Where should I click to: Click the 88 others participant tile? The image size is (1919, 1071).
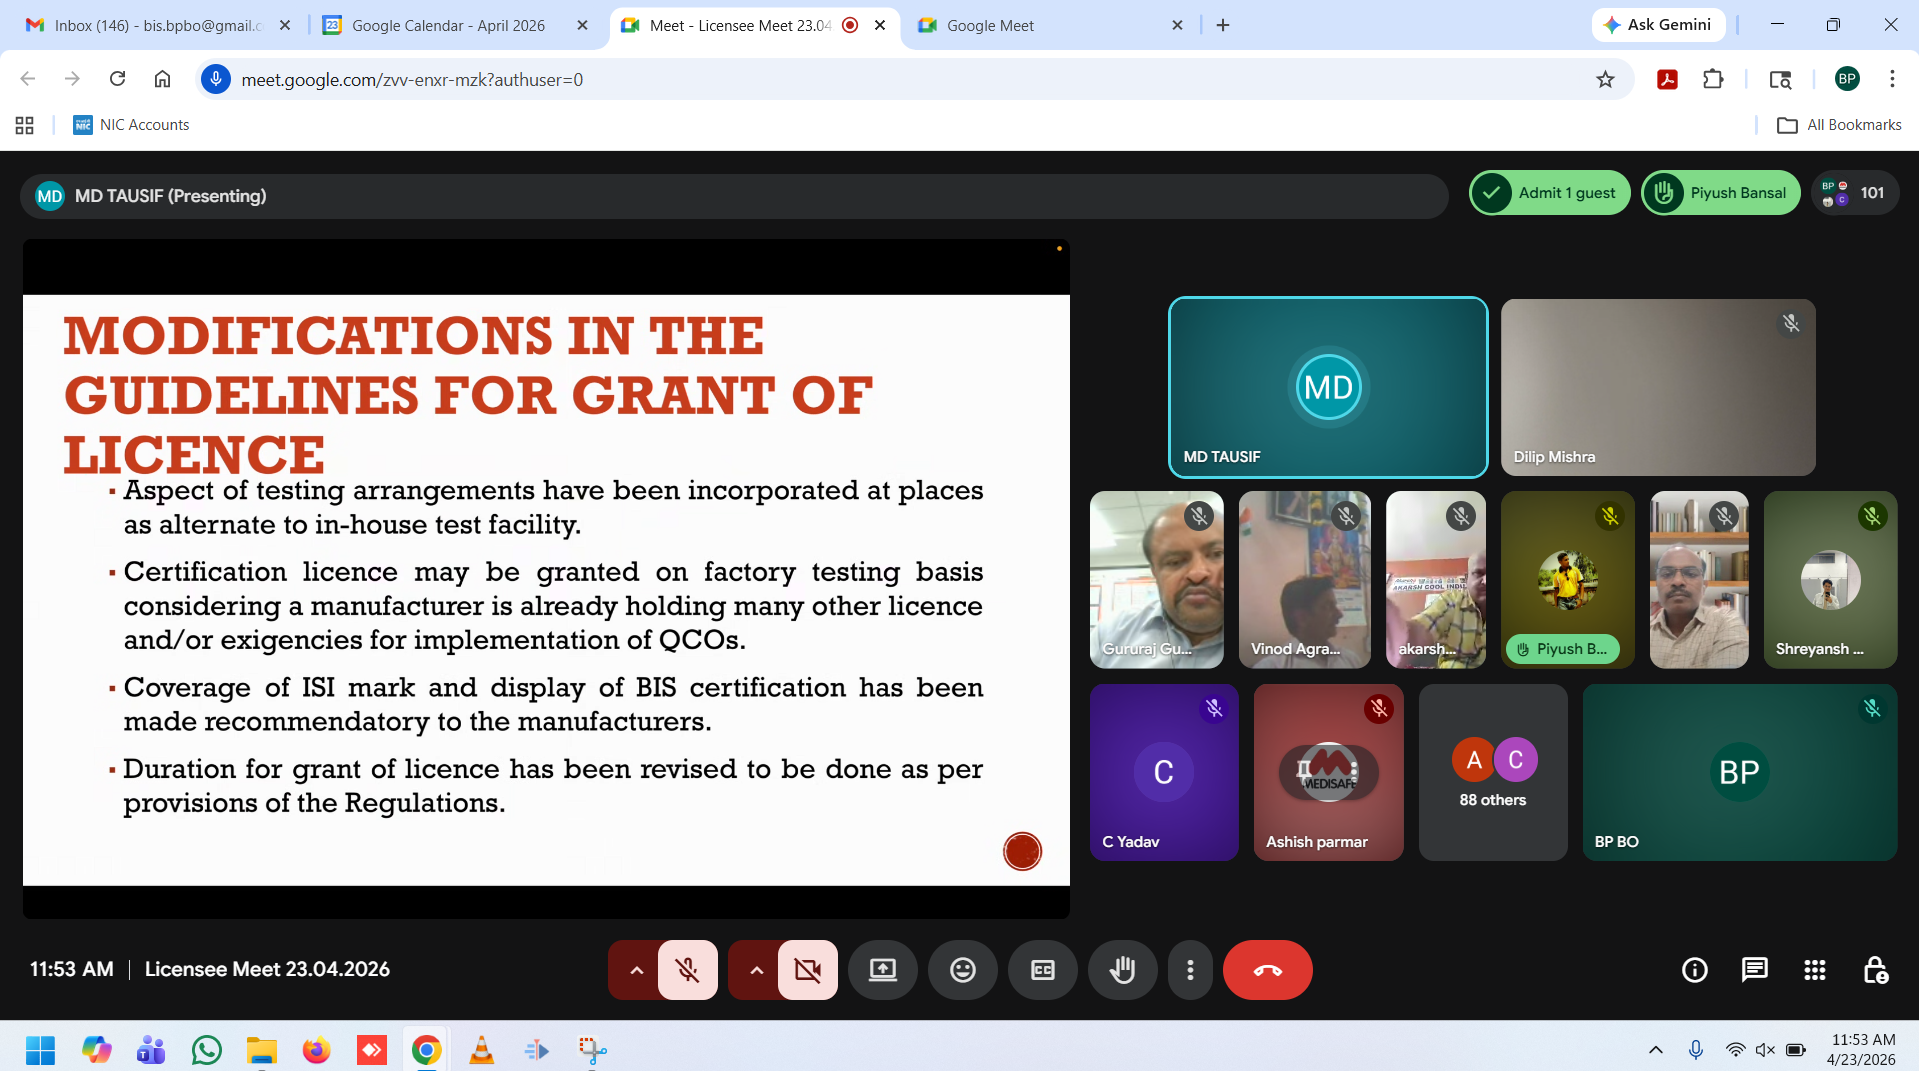point(1492,772)
